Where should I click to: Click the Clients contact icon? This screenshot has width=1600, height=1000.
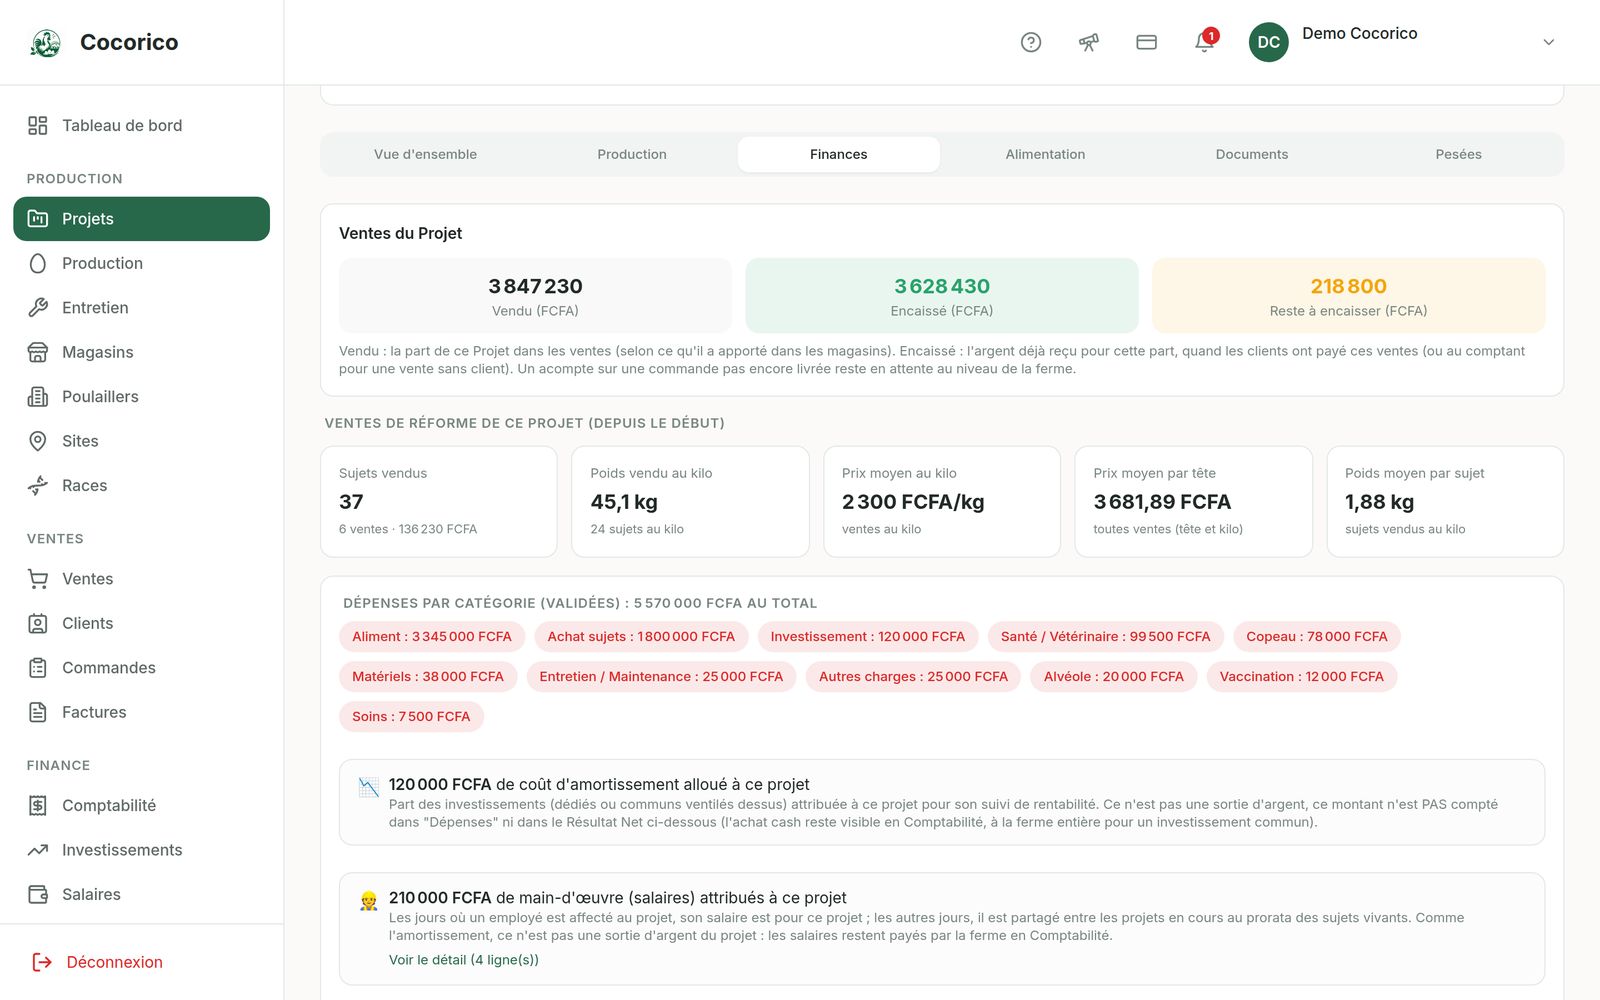click(x=38, y=623)
